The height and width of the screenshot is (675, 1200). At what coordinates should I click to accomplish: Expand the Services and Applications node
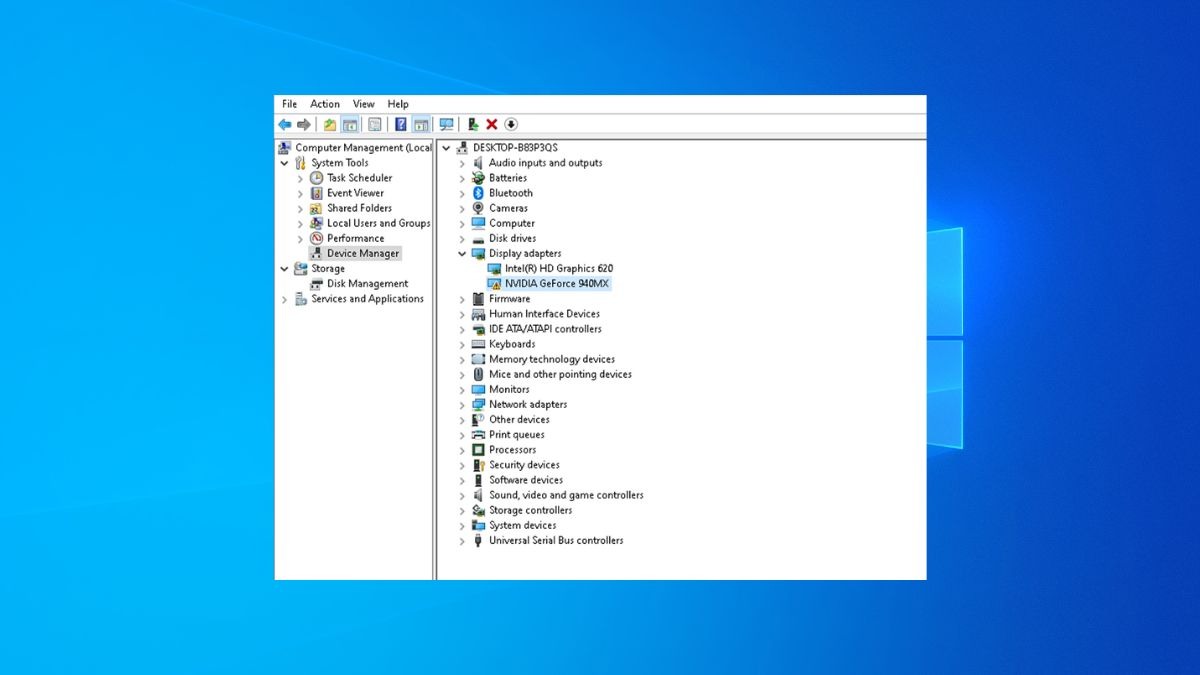285,299
